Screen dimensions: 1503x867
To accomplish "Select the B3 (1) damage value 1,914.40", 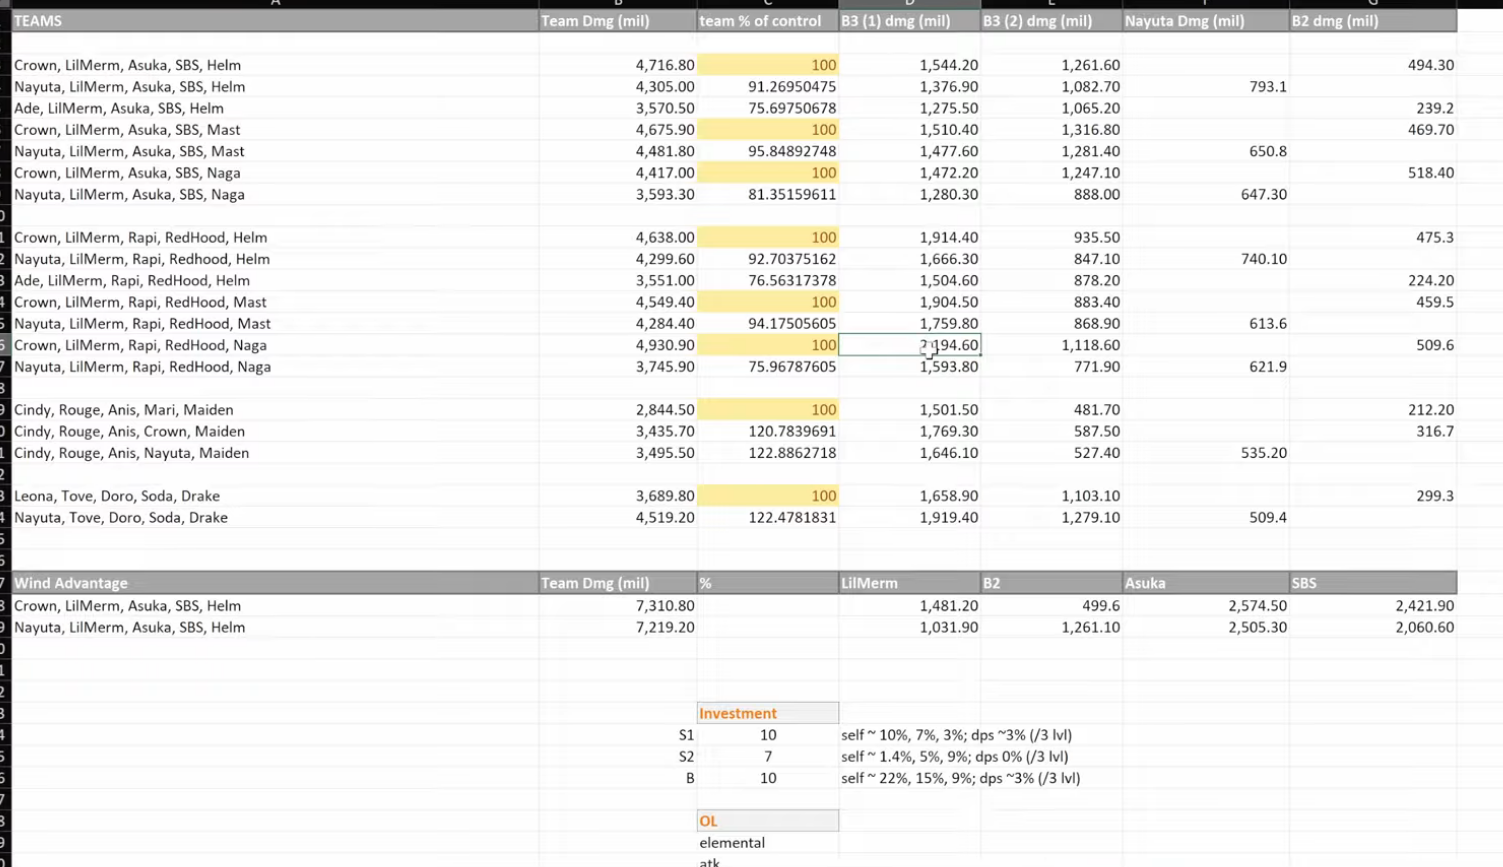I will (x=910, y=237).
